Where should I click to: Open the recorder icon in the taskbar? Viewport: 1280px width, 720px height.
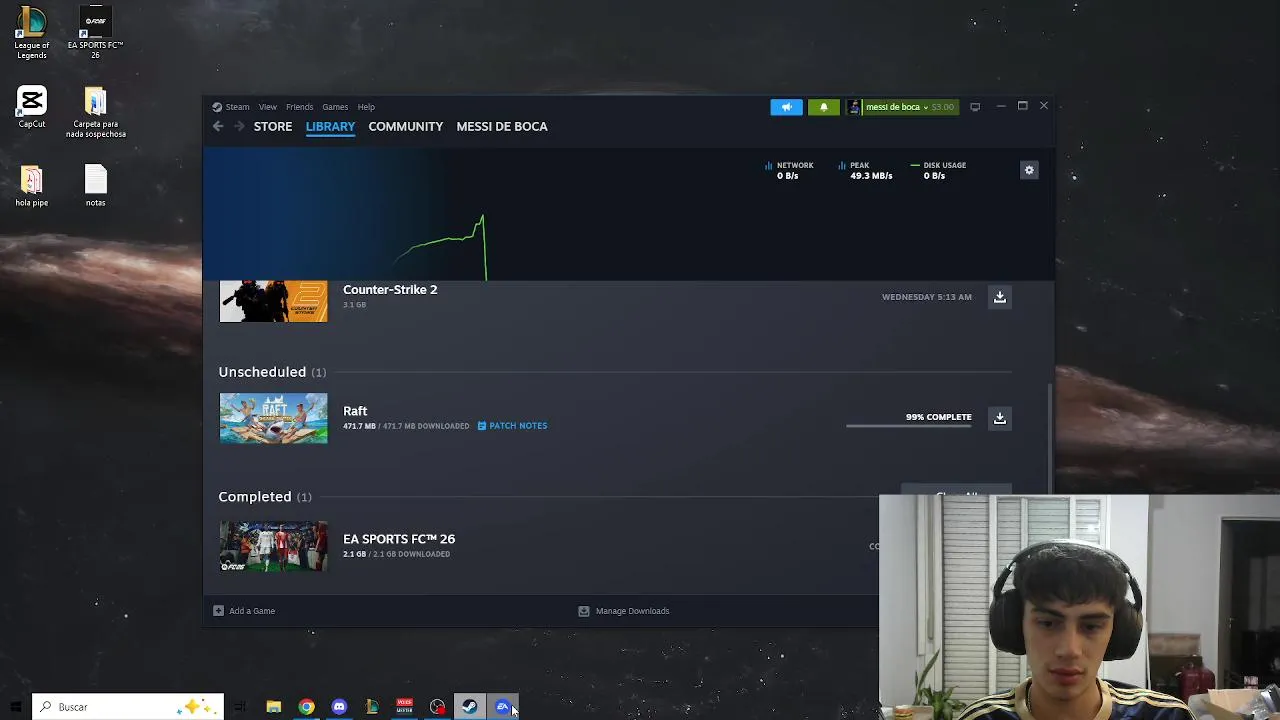tap(437, 707)
